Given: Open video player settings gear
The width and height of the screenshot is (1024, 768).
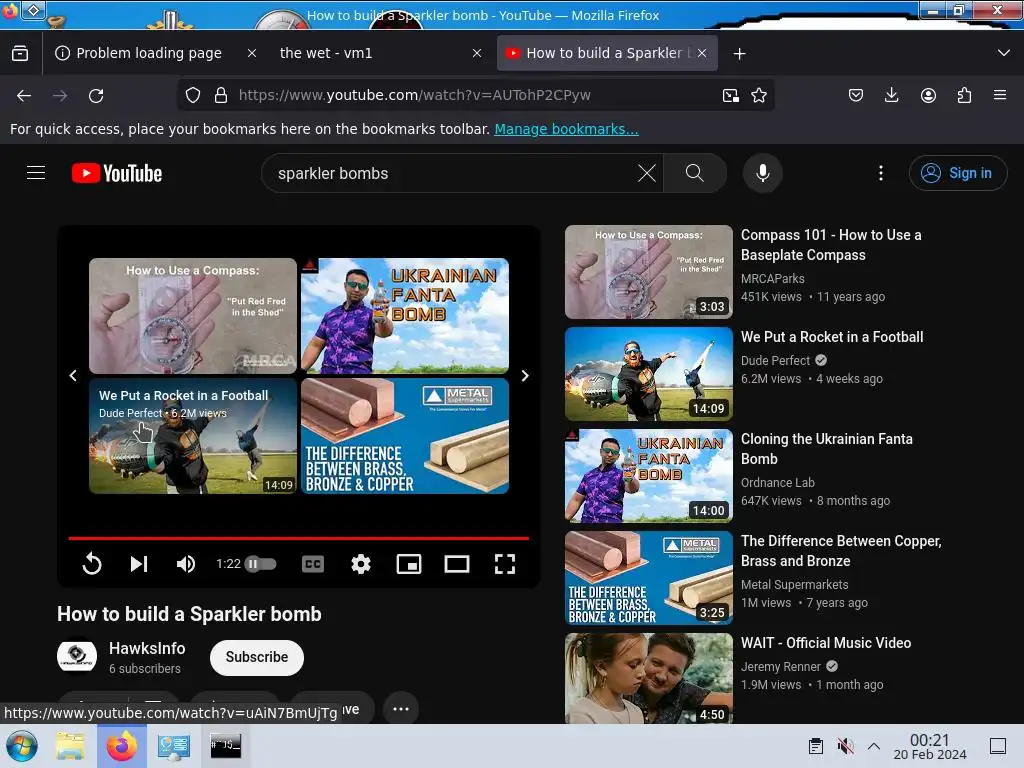Looking at the screenshot, I should (x=360, y=564).
